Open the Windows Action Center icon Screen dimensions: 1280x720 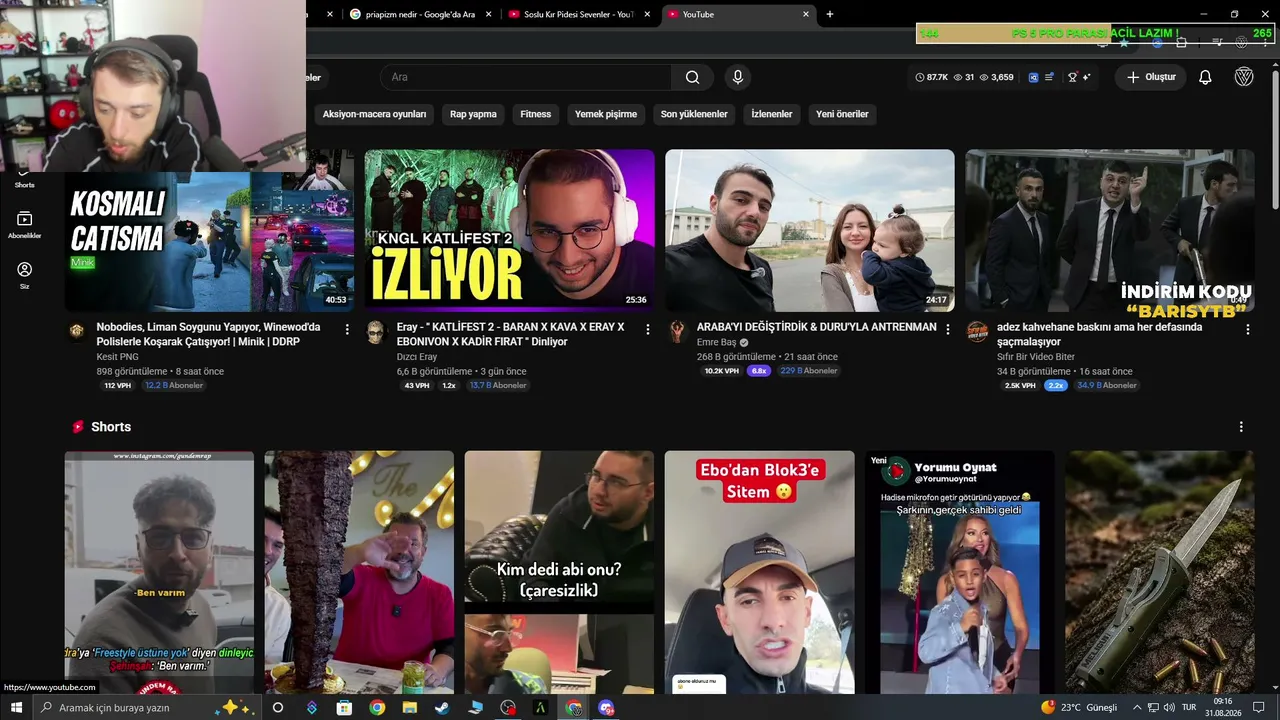pyautogui.click(x=1259, y=707)
